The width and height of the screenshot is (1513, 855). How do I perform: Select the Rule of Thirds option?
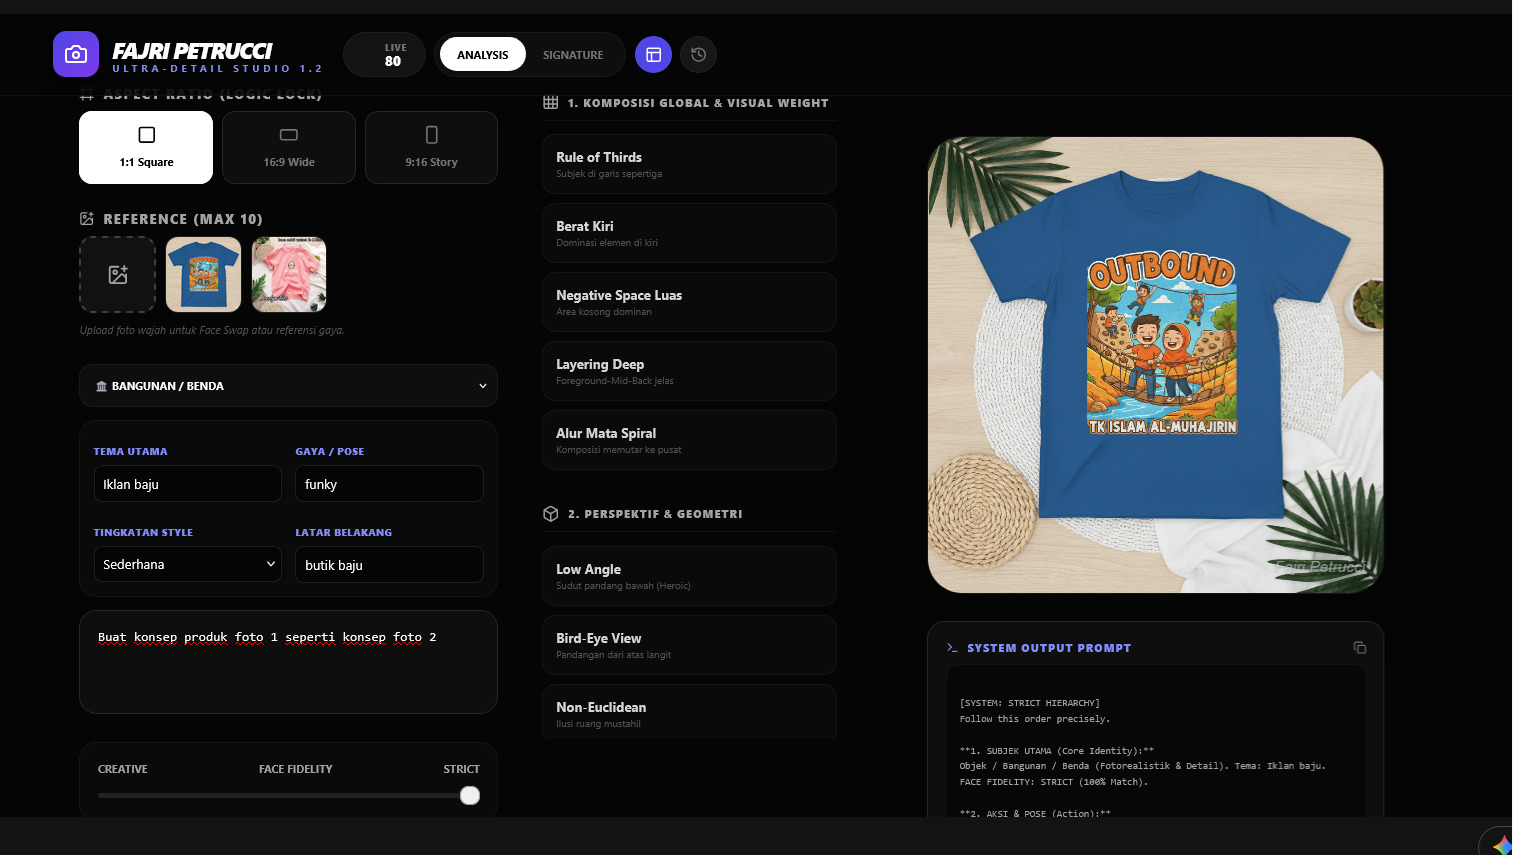[x=689, y=164]
